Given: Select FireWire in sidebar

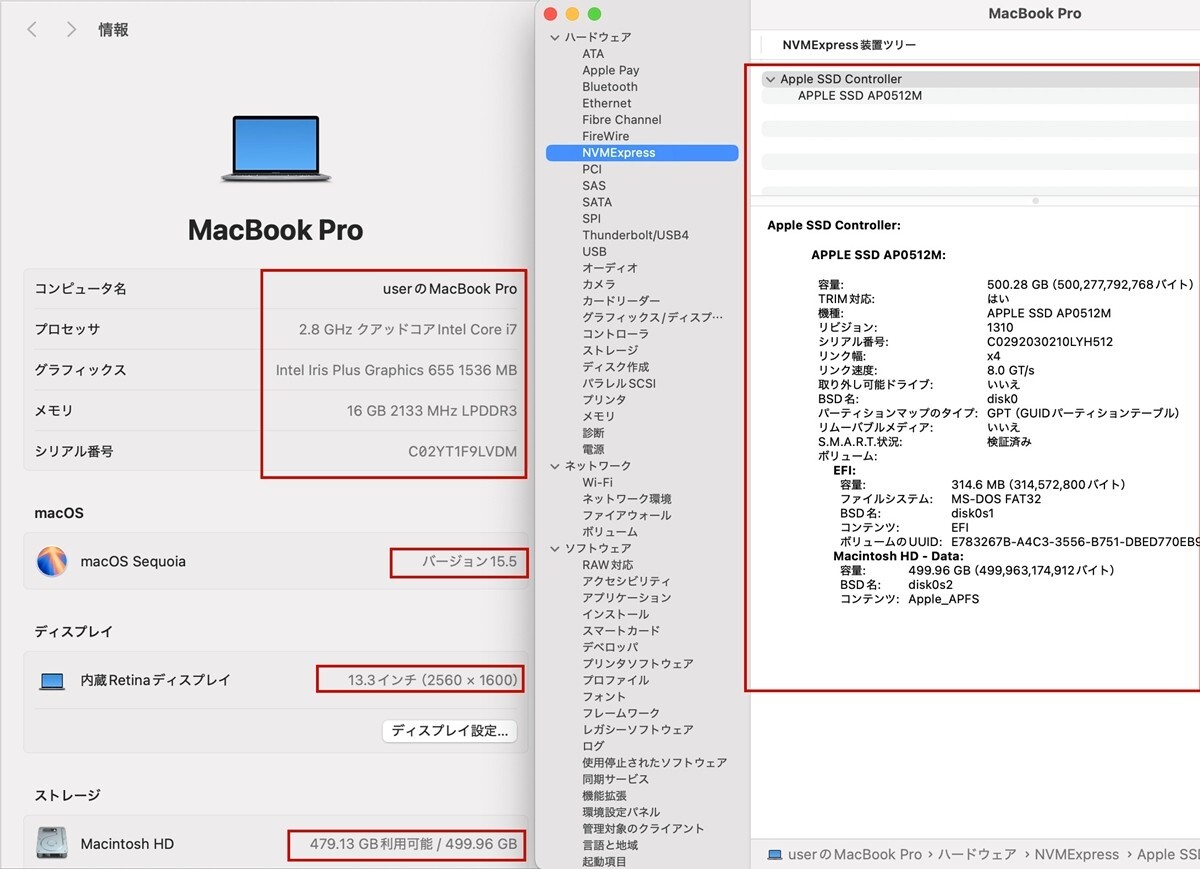Looking at the screenshot, I should 606,136.
